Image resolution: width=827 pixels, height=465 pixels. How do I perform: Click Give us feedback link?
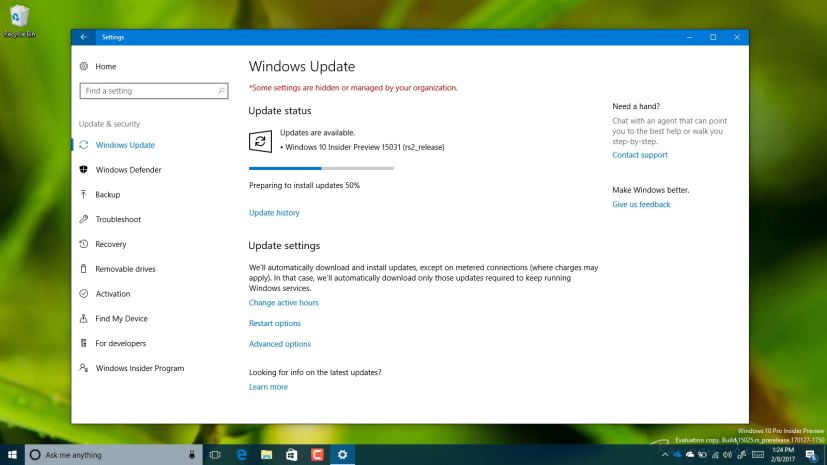[x=641, y=204]
